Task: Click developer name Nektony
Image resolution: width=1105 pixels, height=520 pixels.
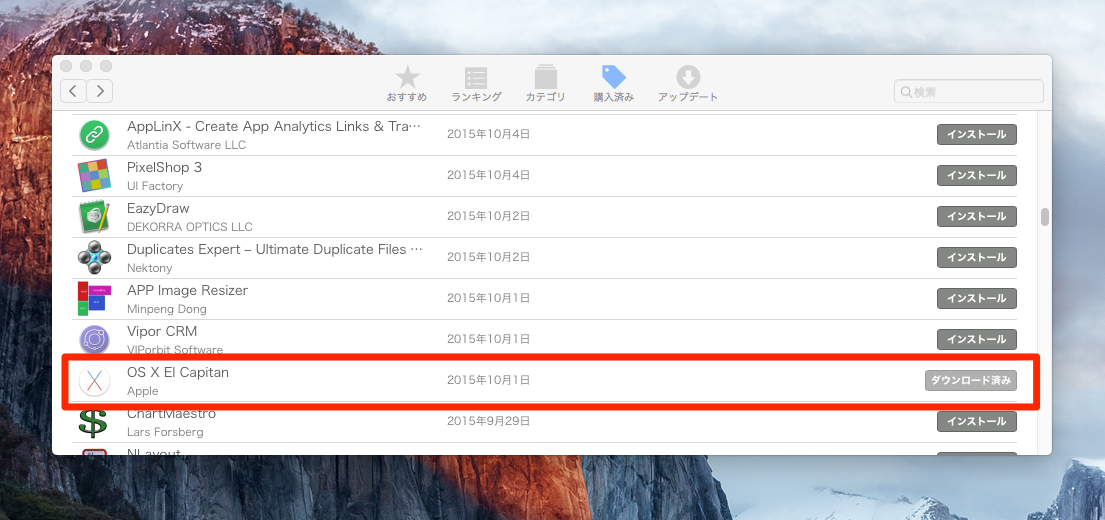Action: [149, 268]
